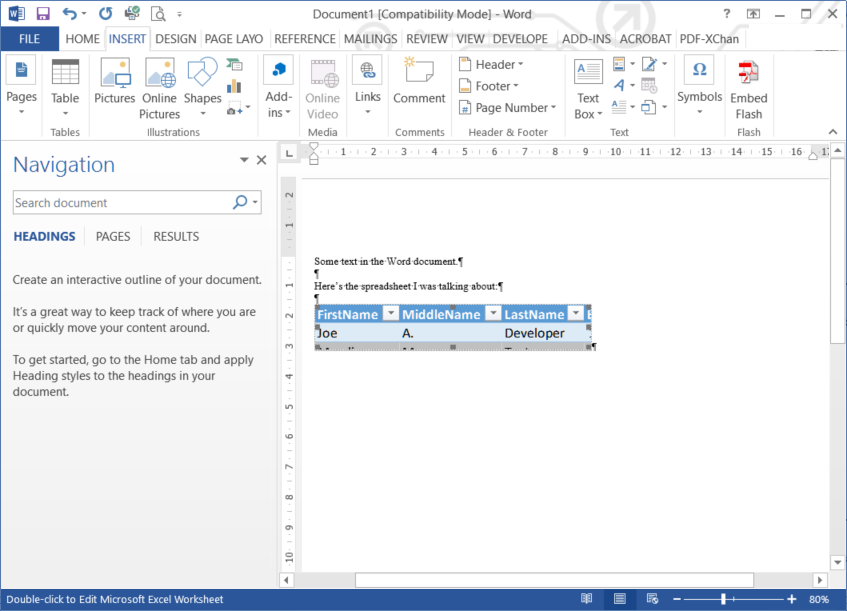The height and width of the screenshot is (611, 847).
Task: Switch to Read Mode in the status bar
Action: 587,599
